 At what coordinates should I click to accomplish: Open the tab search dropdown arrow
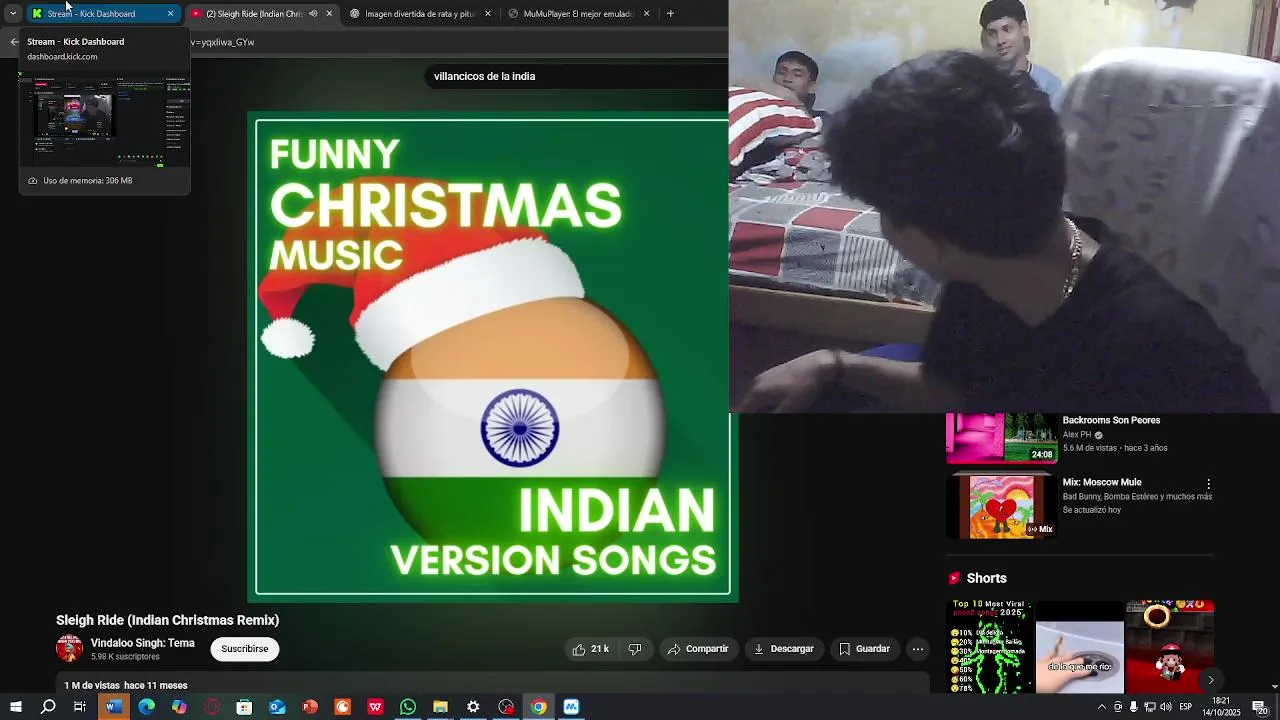(x=12, y=13)
